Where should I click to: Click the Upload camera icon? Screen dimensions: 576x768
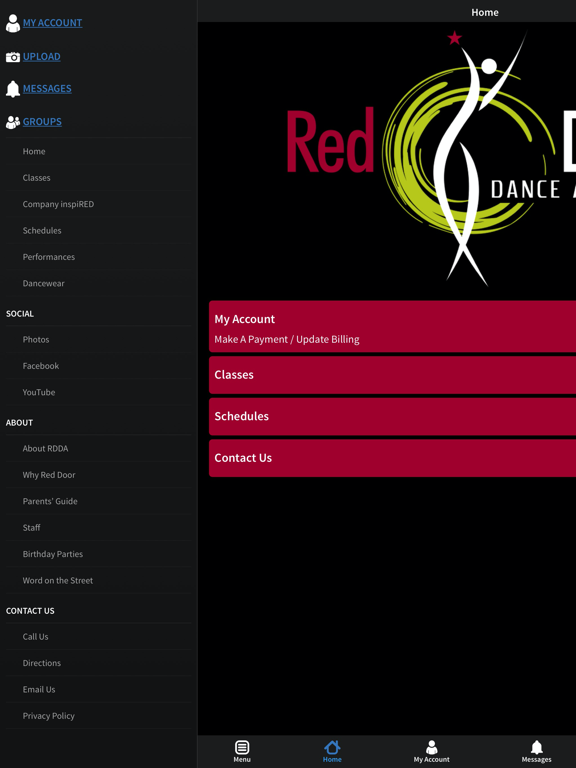13,57
